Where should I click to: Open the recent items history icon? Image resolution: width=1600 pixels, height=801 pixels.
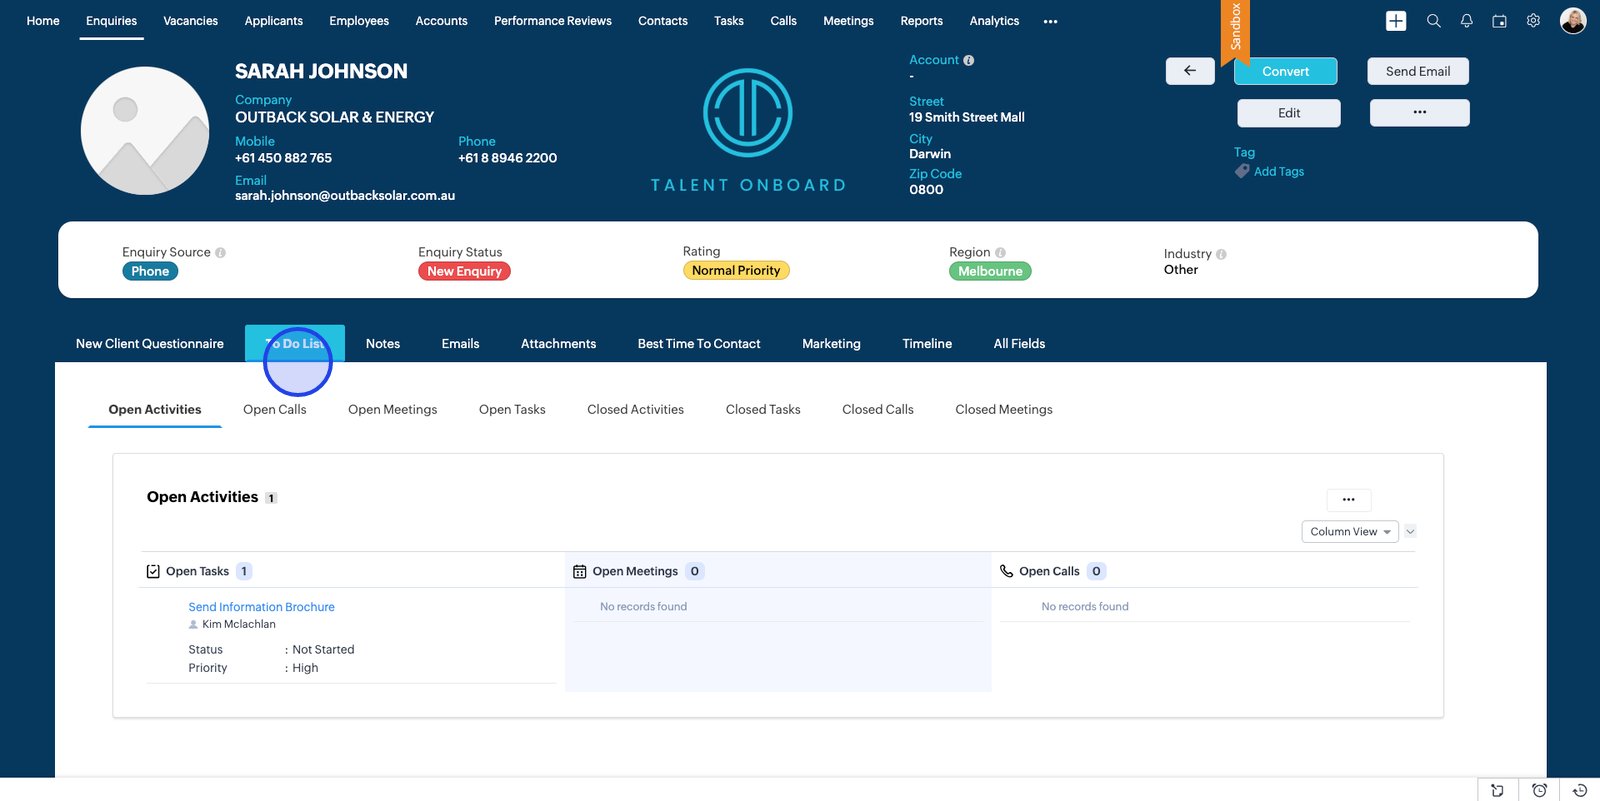(1580, 790)
